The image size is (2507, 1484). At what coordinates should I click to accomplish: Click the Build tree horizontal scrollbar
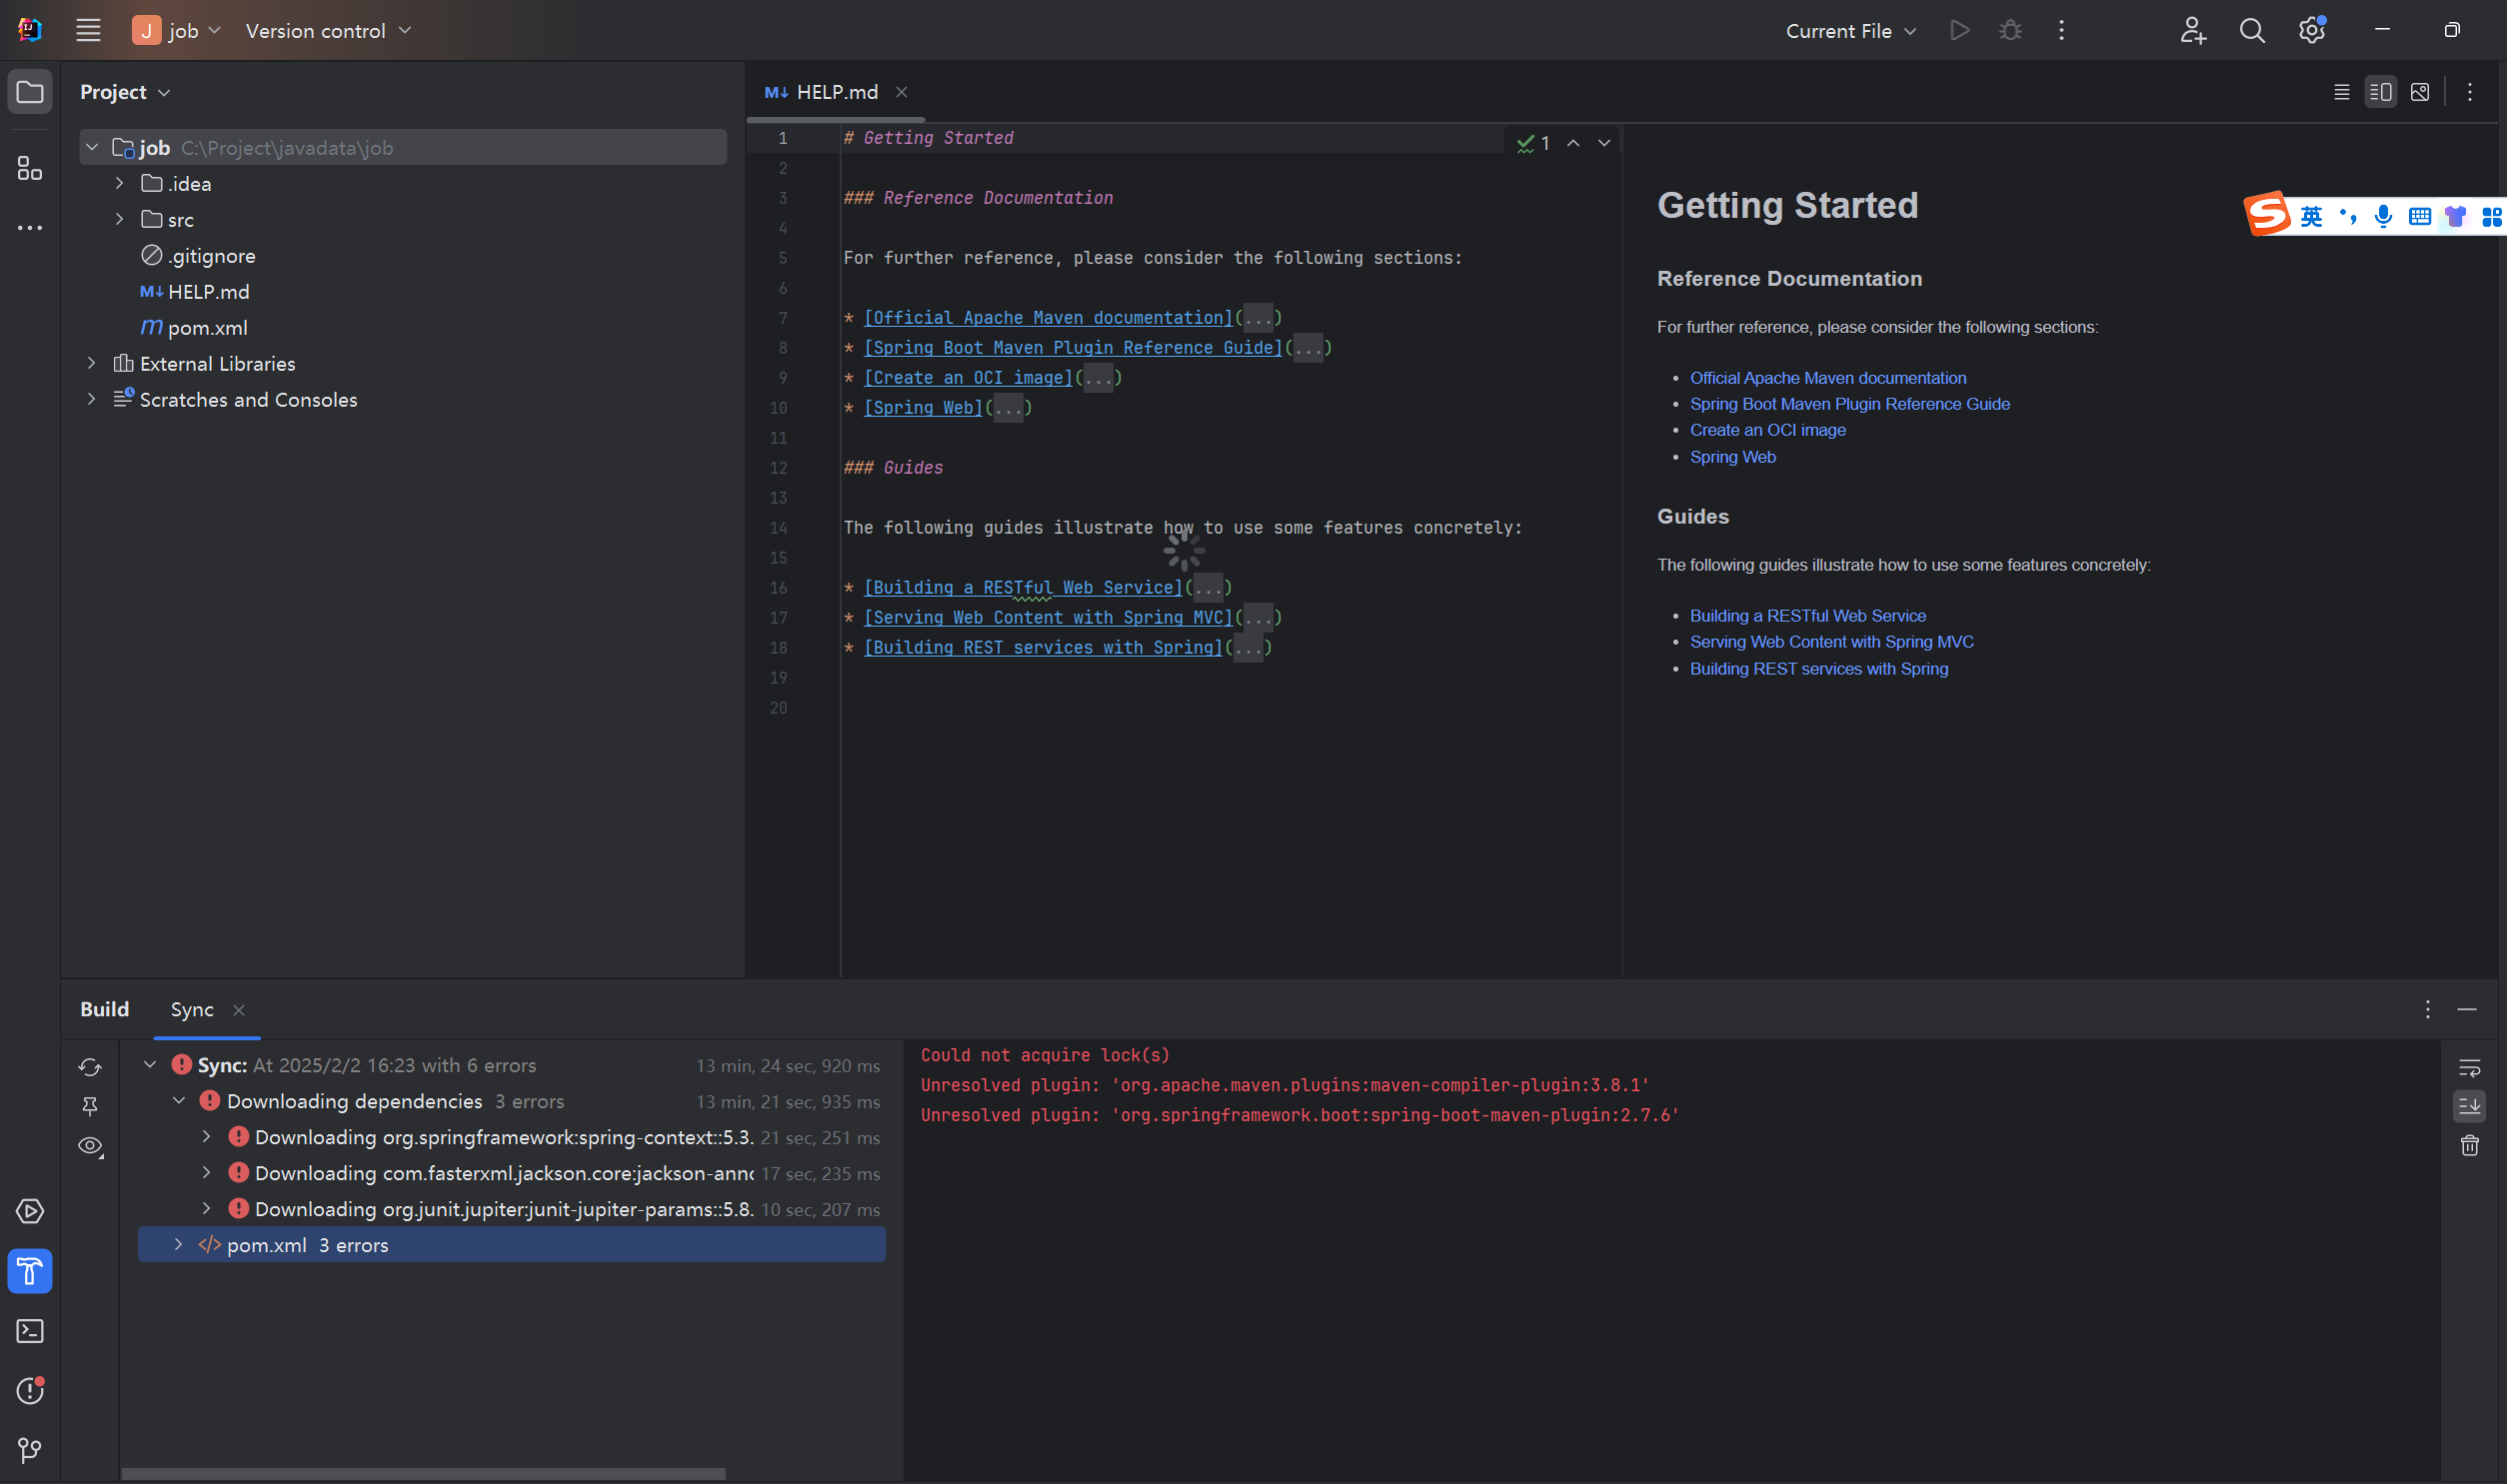(423, 1474)
